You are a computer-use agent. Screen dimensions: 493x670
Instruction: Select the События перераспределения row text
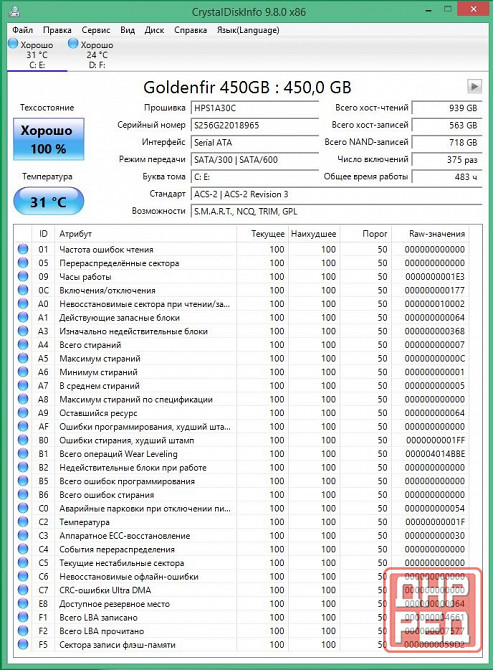117,549
